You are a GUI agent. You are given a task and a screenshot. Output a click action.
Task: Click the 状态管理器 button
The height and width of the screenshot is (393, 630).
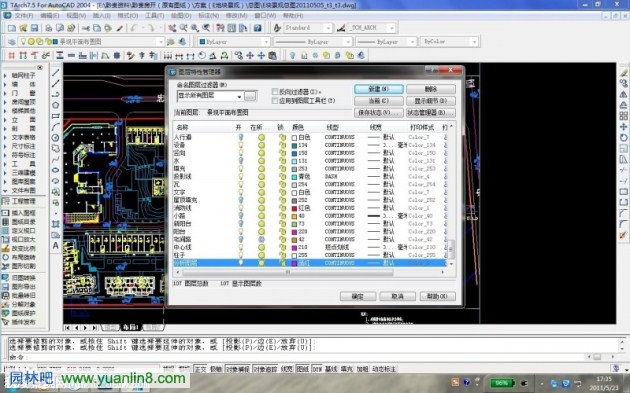pyautogui.click(x=431, y=113)
